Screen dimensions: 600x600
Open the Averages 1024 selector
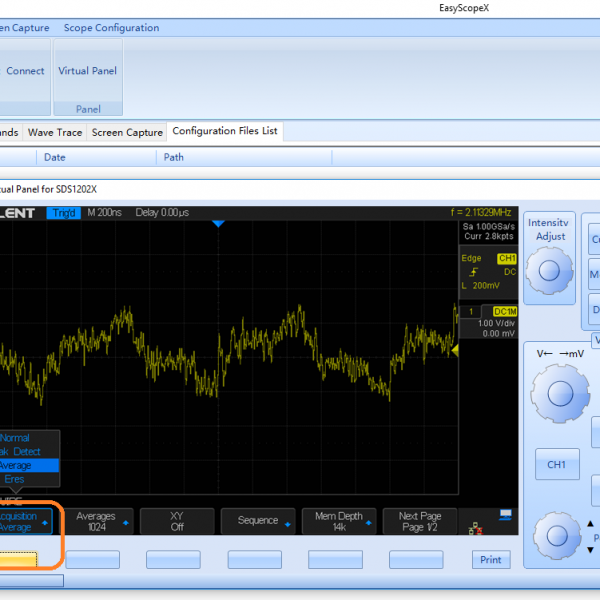coord(99,521)
